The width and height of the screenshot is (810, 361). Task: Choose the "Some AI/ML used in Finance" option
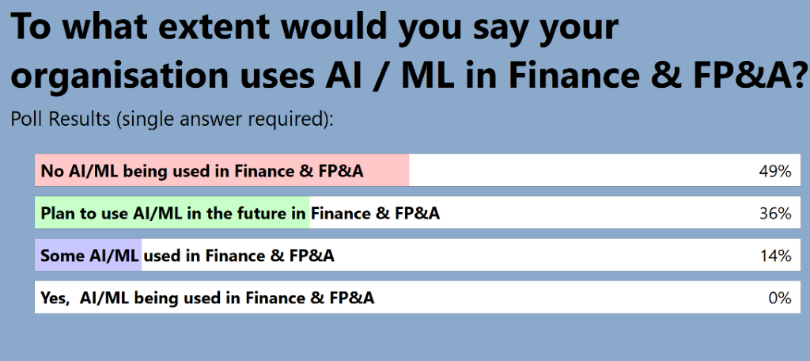point(417,255)
